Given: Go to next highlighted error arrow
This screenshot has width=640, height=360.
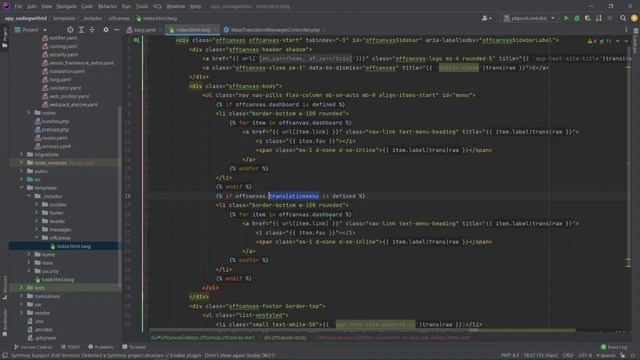Looking at the screenshot, I should [626, 41].
